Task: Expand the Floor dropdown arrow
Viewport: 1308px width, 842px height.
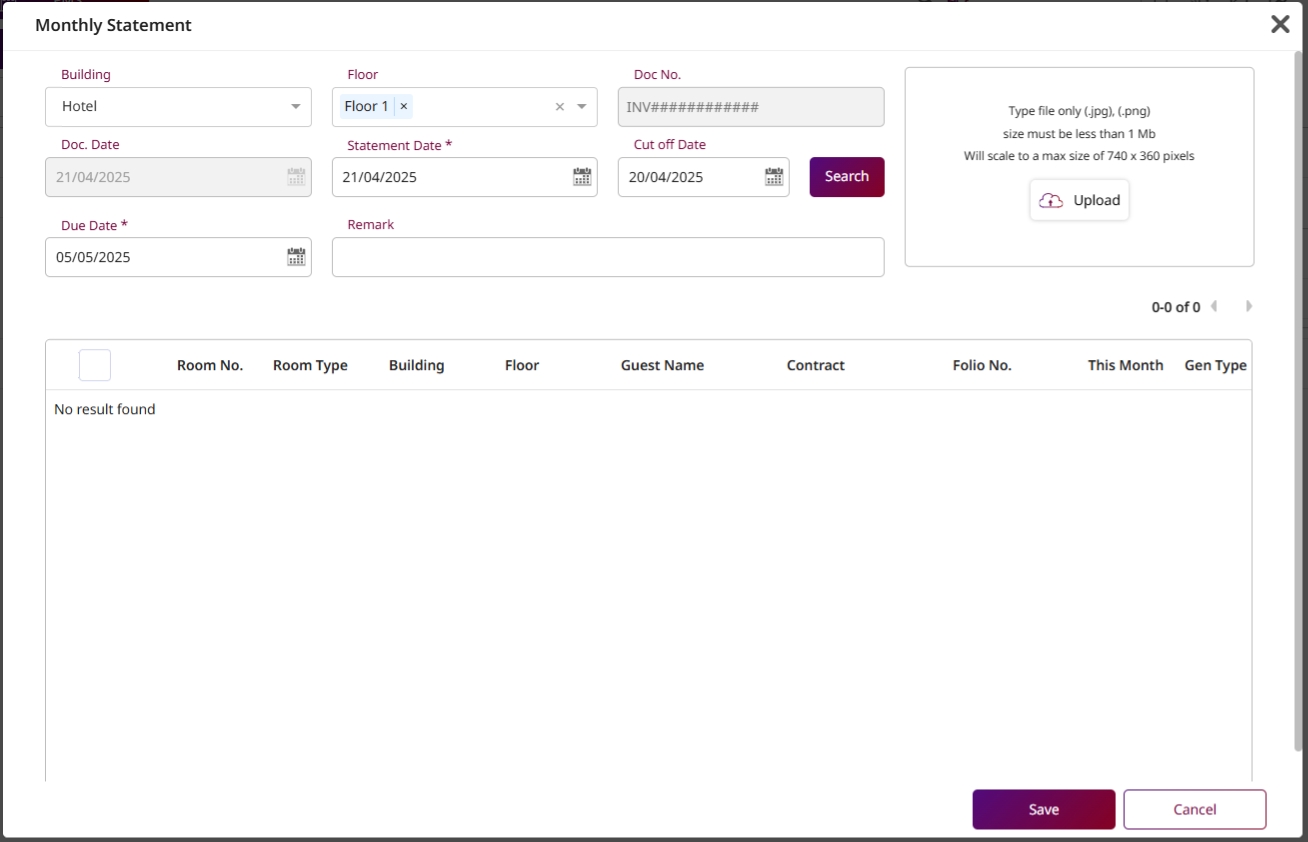Action: tap(582, 107)
